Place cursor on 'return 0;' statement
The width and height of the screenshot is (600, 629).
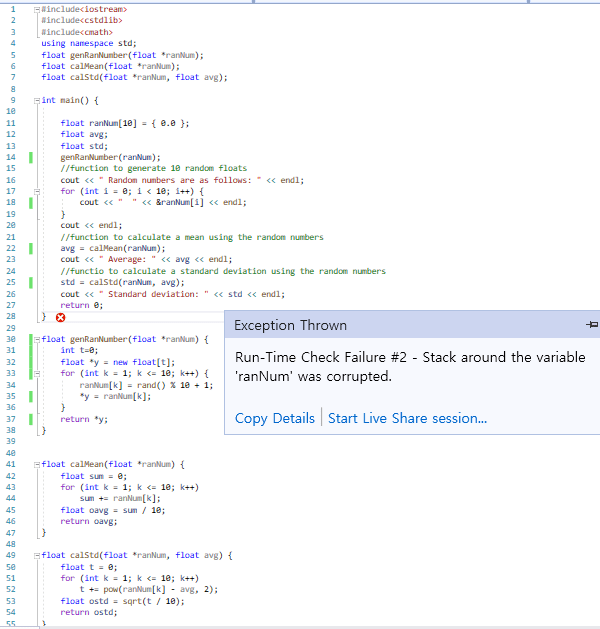[81, 305]
